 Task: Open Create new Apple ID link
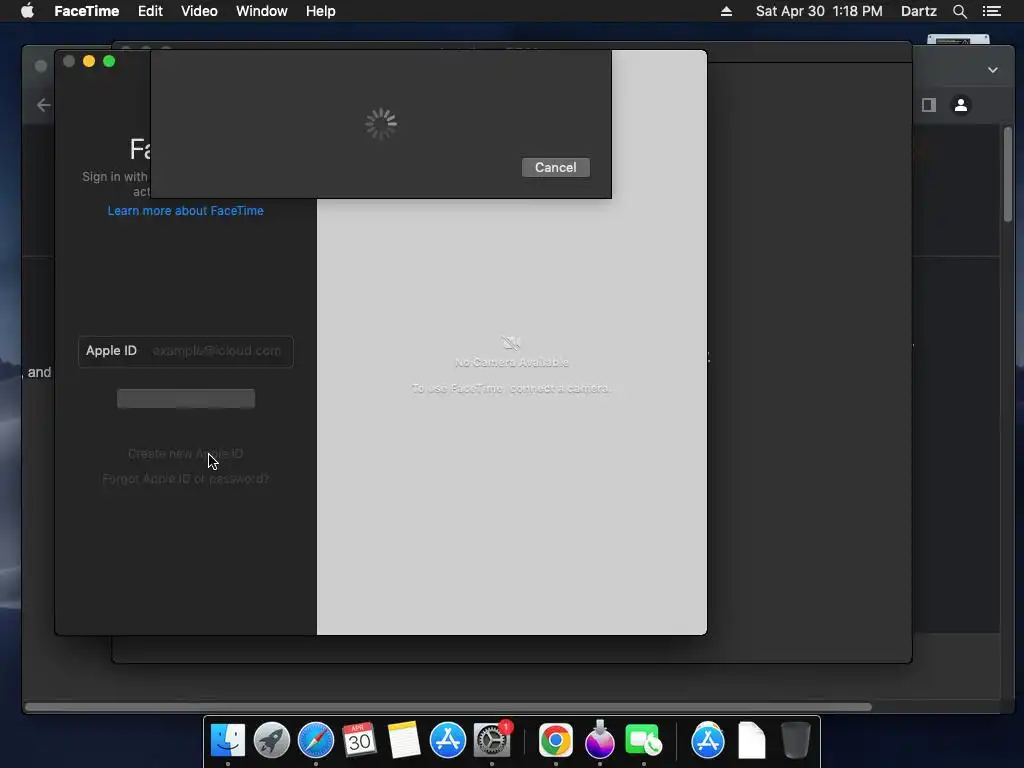click(x=185, y=454)
